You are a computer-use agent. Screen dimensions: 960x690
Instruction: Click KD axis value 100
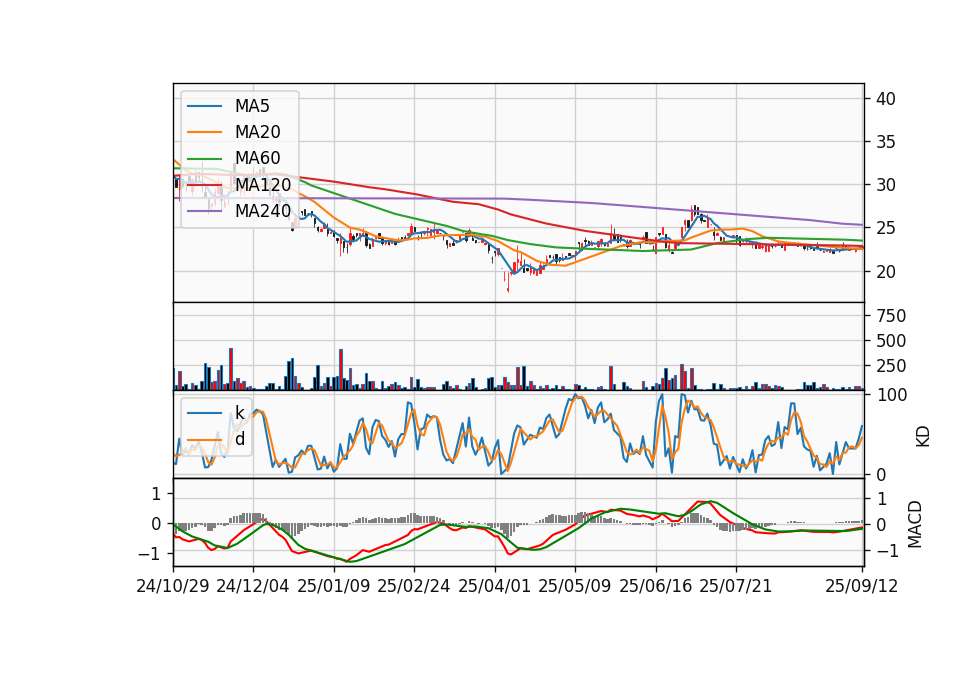892,396
